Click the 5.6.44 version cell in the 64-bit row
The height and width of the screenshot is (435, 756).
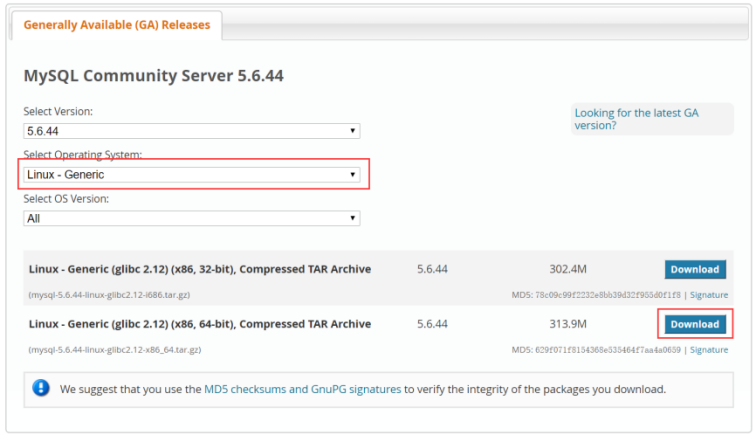pyautogui.click(x=432, y=324)
